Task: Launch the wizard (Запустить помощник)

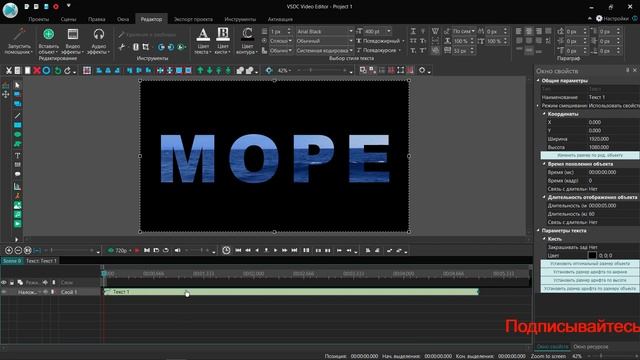Action: pos(19,41)
